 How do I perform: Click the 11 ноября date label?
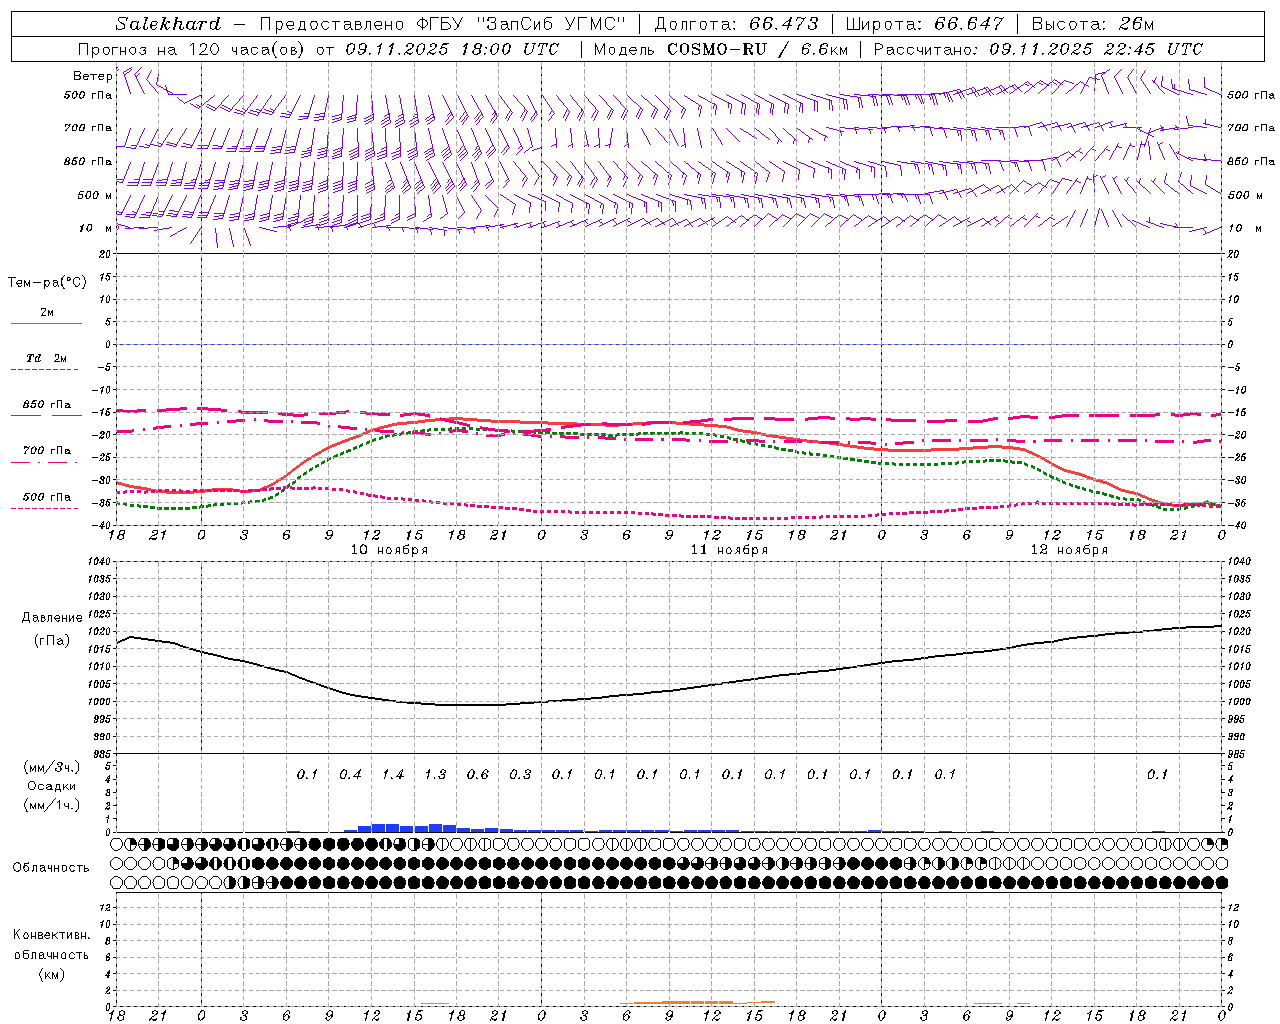click(x=729, y=550)
